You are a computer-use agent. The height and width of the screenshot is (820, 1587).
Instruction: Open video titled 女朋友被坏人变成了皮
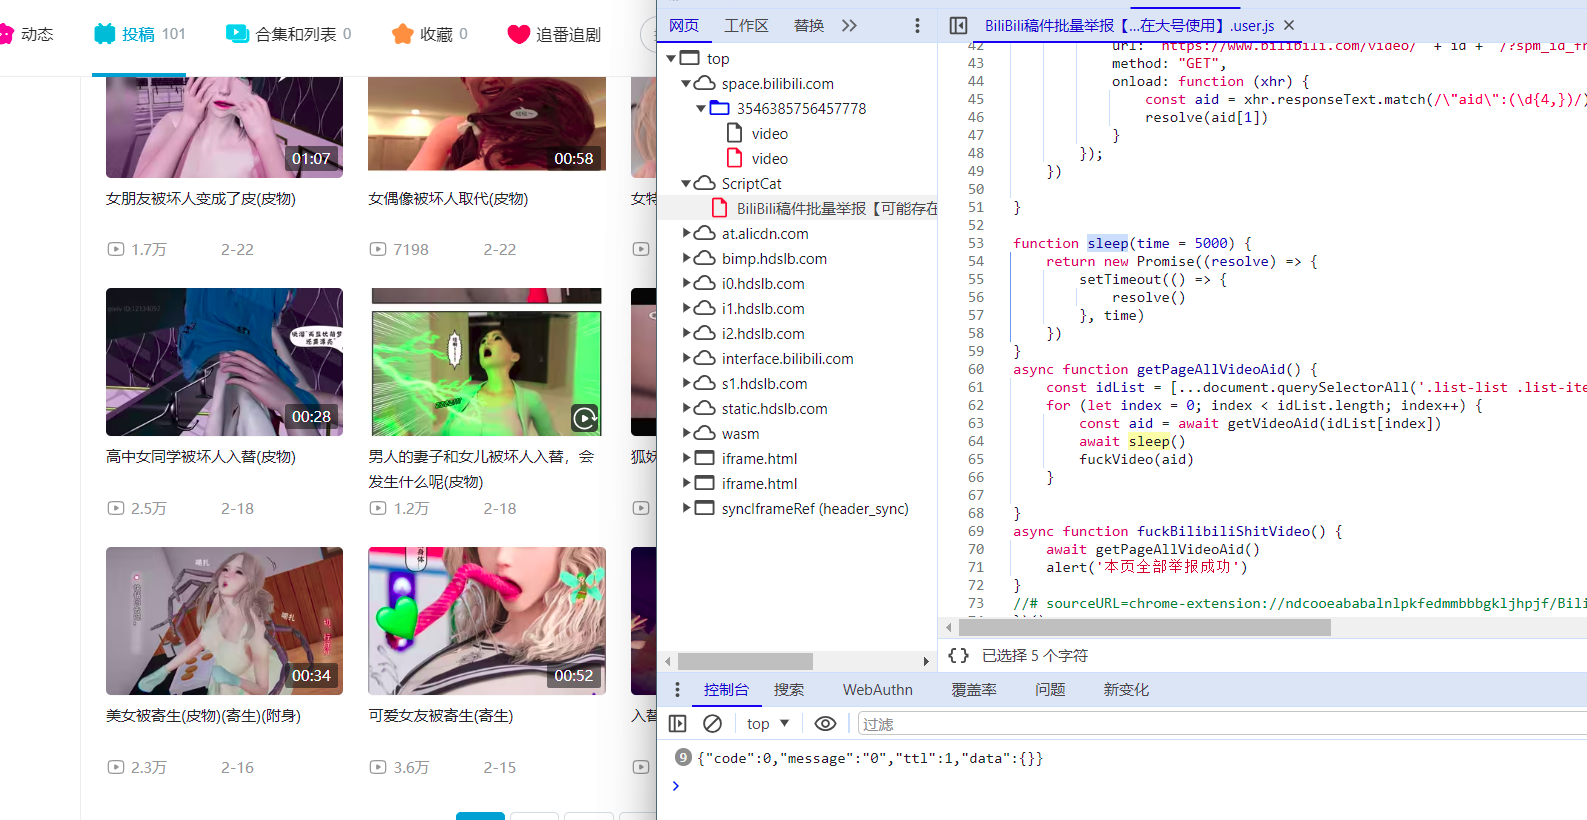[201, 199]
